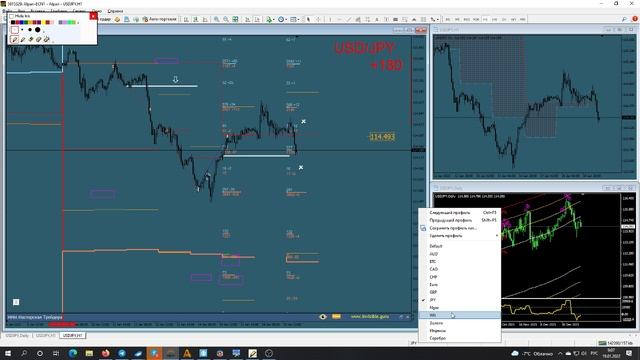Click the lower X marker on chart
This screenshot has height=360, width=640.
tap(301, 167)
